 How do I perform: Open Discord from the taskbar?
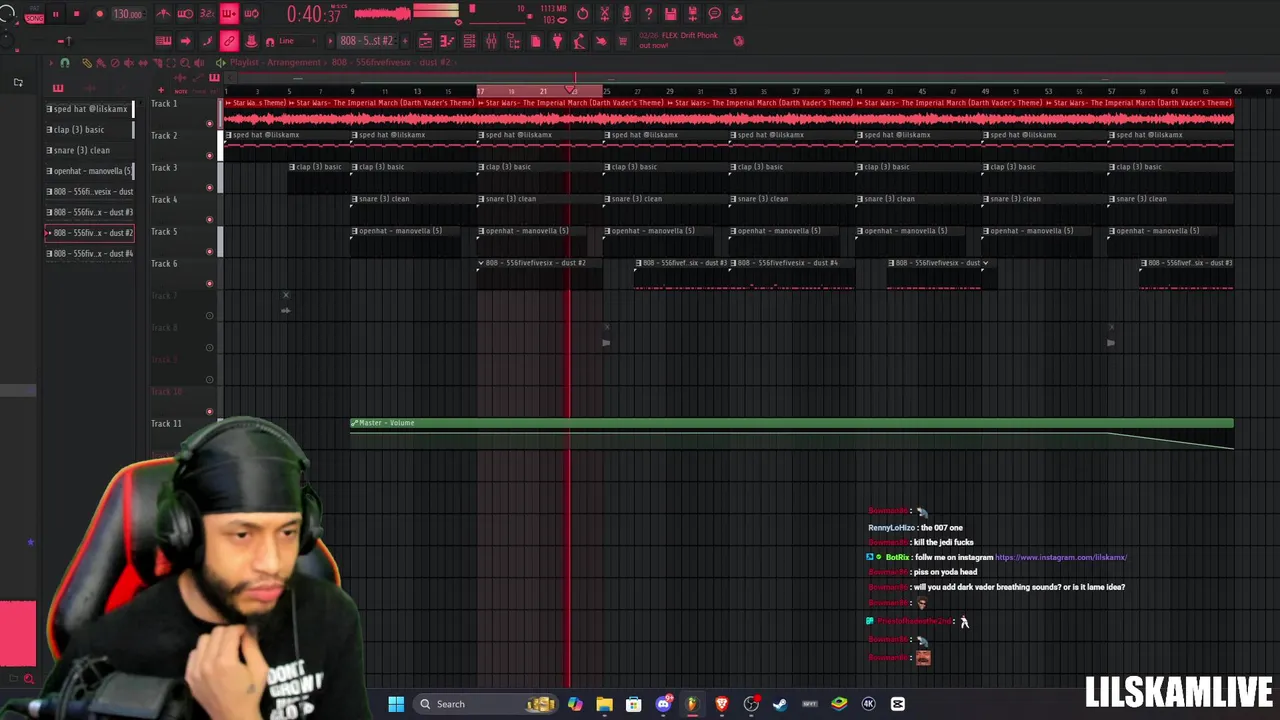coord(663,704)
